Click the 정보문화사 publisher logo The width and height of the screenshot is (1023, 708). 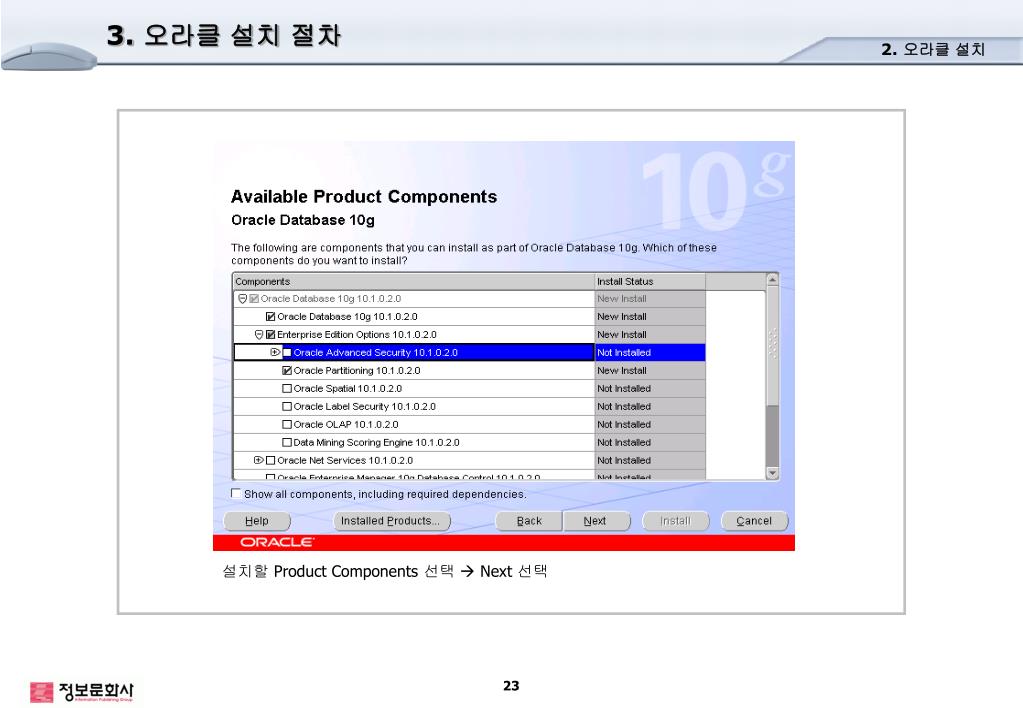pyautogui.click(x=82, y=692)
